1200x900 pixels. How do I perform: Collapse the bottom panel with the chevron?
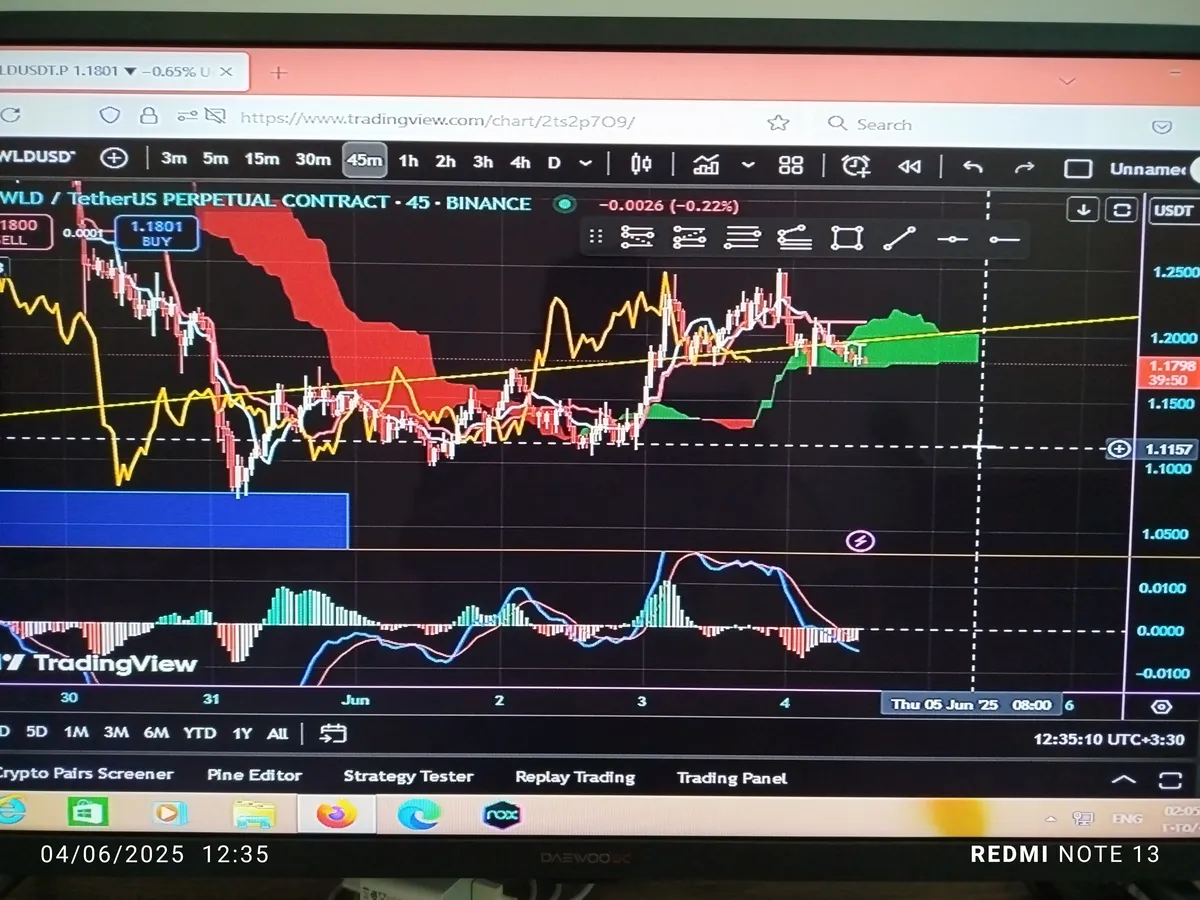tap(1124, 780)
